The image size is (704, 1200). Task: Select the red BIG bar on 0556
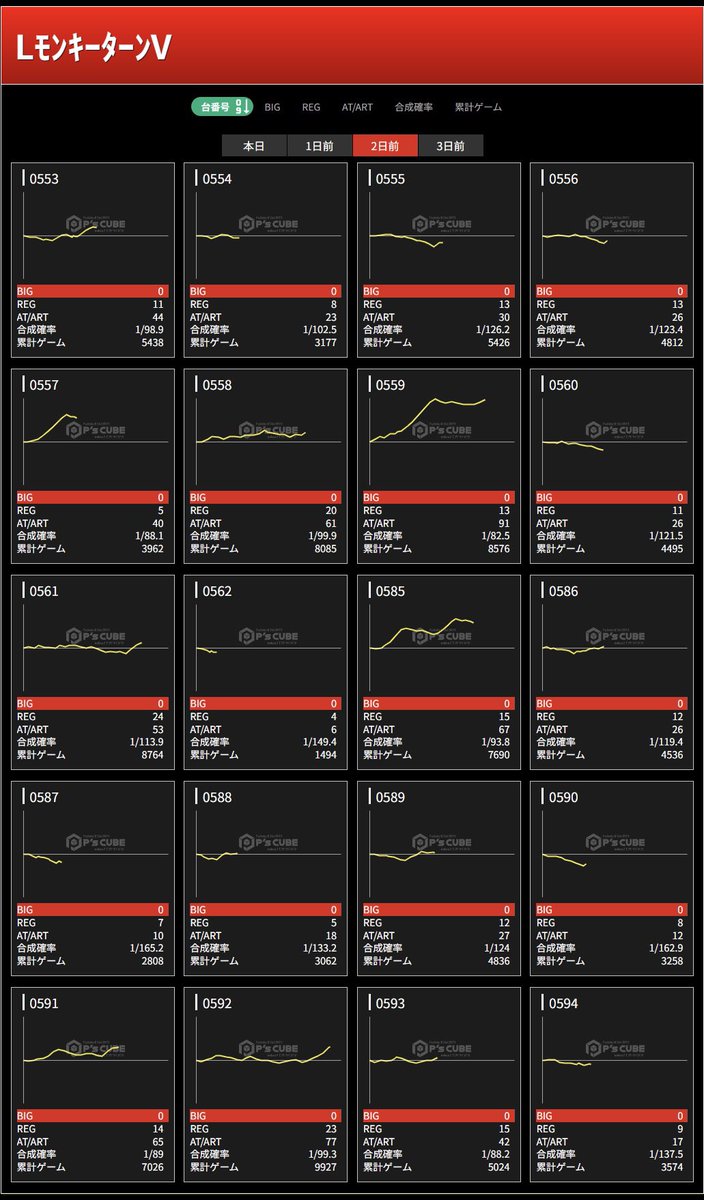[x=612, y=291]
